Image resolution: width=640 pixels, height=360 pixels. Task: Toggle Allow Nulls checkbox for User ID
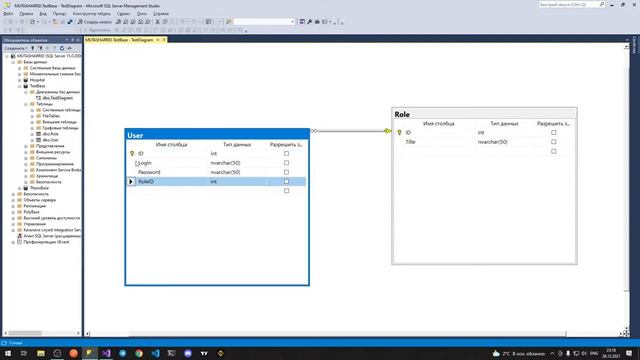pyautogui.click(x=287, y=153)
